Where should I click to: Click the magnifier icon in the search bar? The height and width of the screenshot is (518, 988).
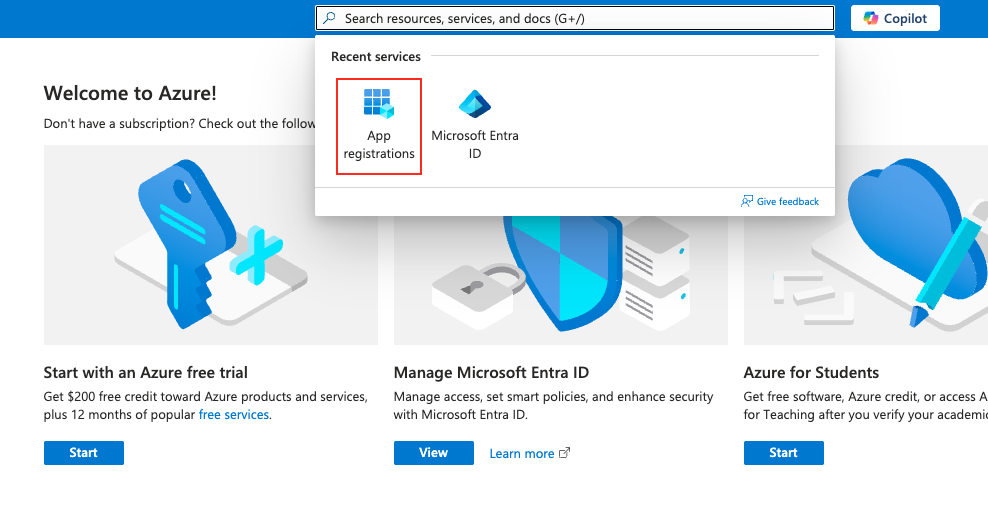330,18
